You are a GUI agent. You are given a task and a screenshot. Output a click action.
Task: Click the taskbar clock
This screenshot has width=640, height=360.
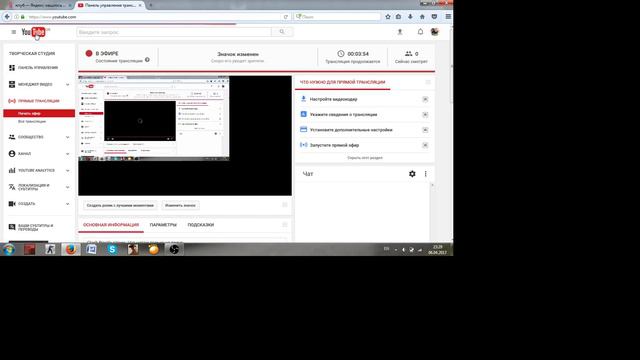point(438,250)
